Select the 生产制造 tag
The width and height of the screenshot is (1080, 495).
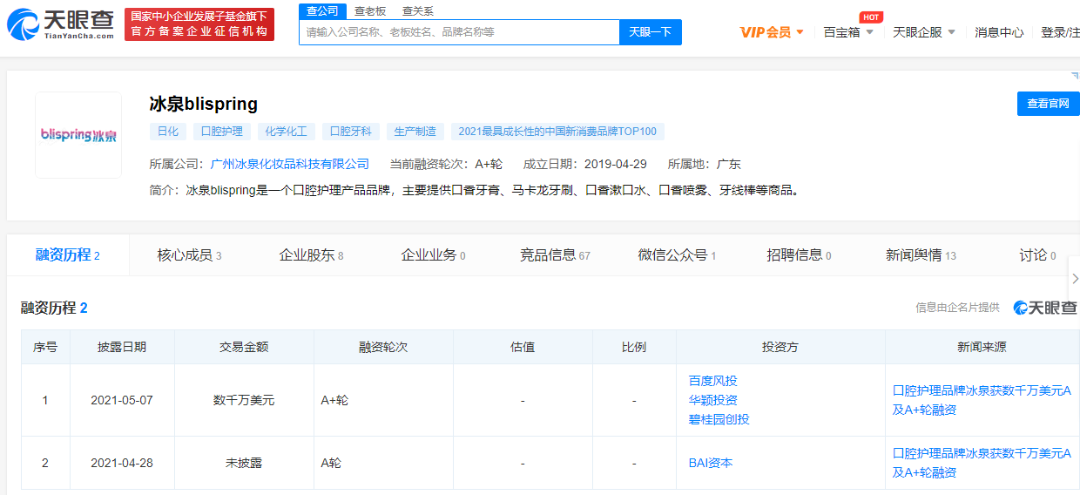pos(415,131)
